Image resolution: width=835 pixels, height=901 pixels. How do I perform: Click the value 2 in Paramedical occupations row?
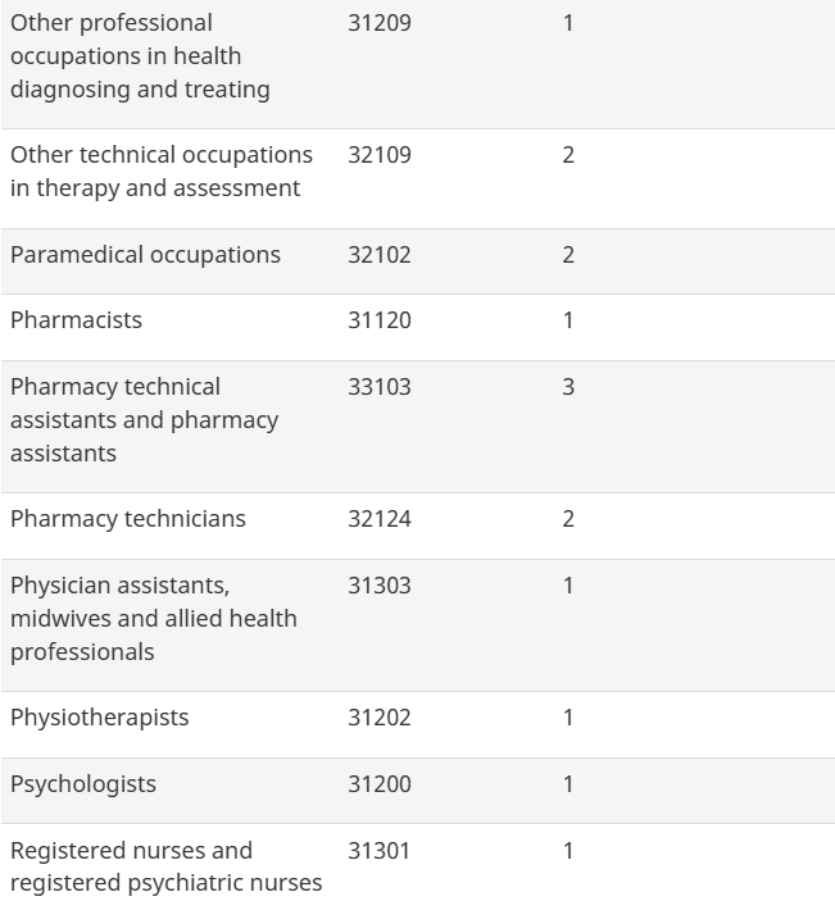tap(567, 255)
